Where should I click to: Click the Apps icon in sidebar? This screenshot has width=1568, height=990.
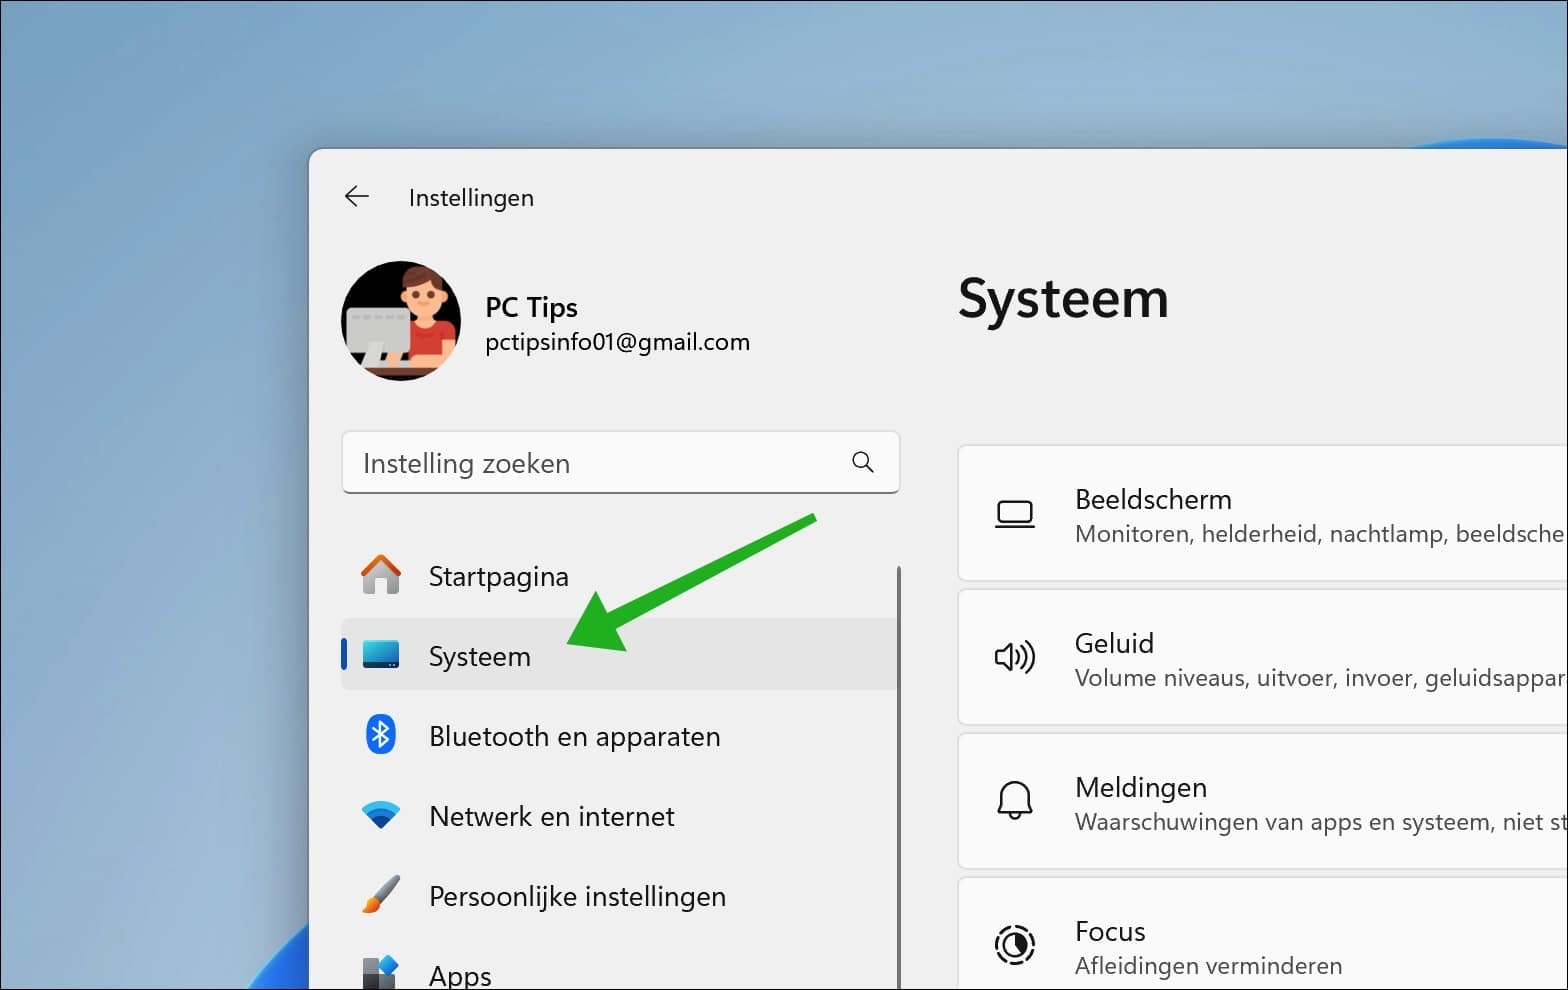coord(381,973)
